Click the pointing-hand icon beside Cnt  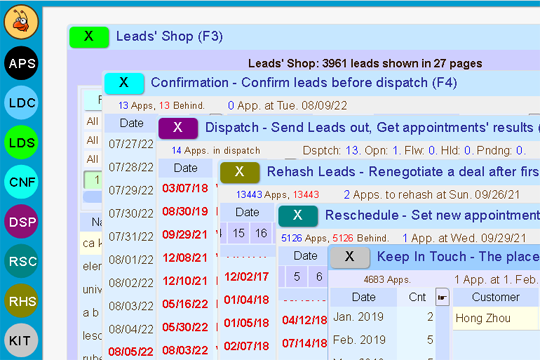(443, 297)
